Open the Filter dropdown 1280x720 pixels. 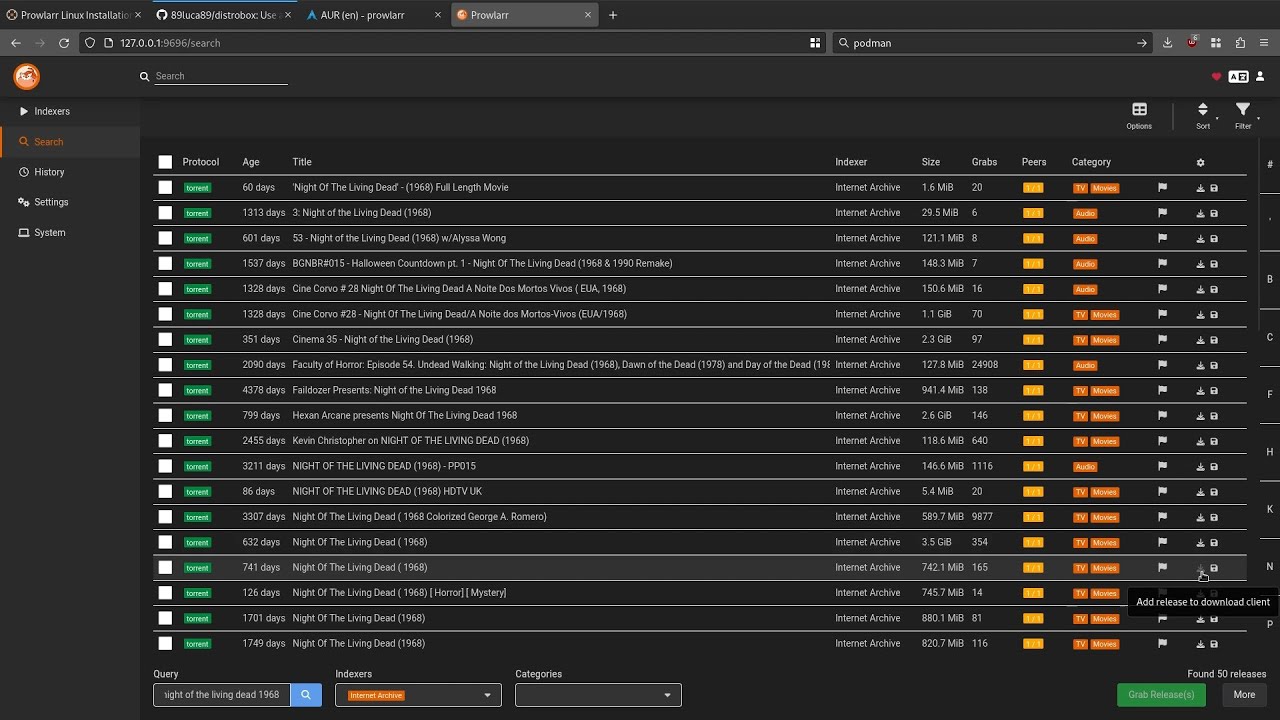(1243, 116)
